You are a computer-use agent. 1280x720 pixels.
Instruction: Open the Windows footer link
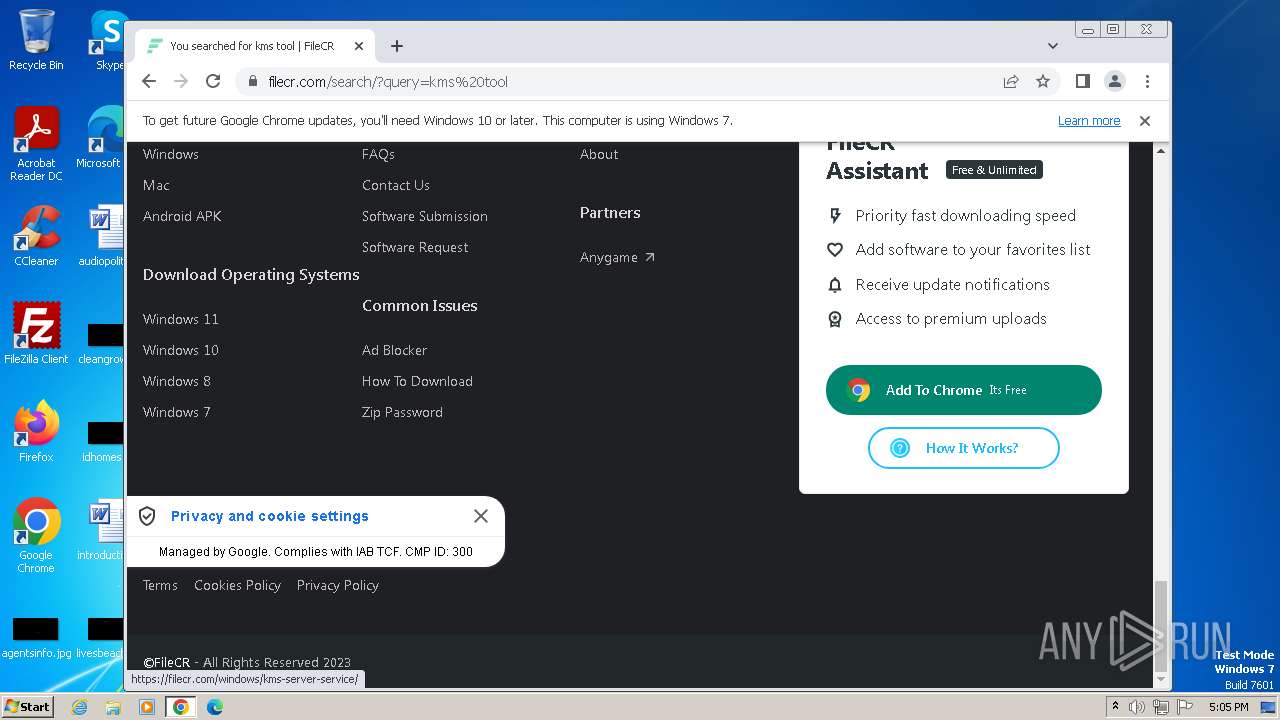171,154
